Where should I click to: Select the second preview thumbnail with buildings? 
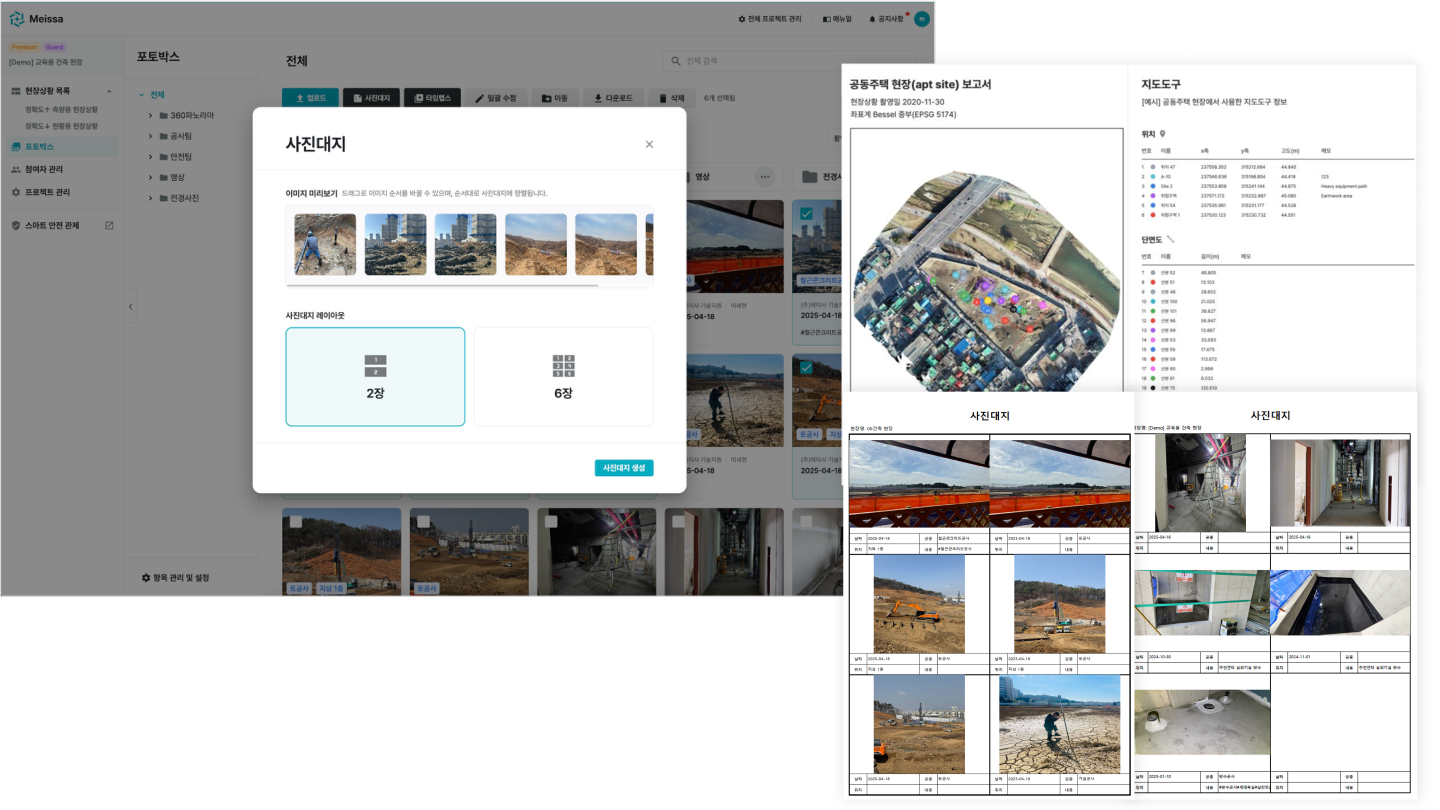pyautogui.click(x=395, y=244)
